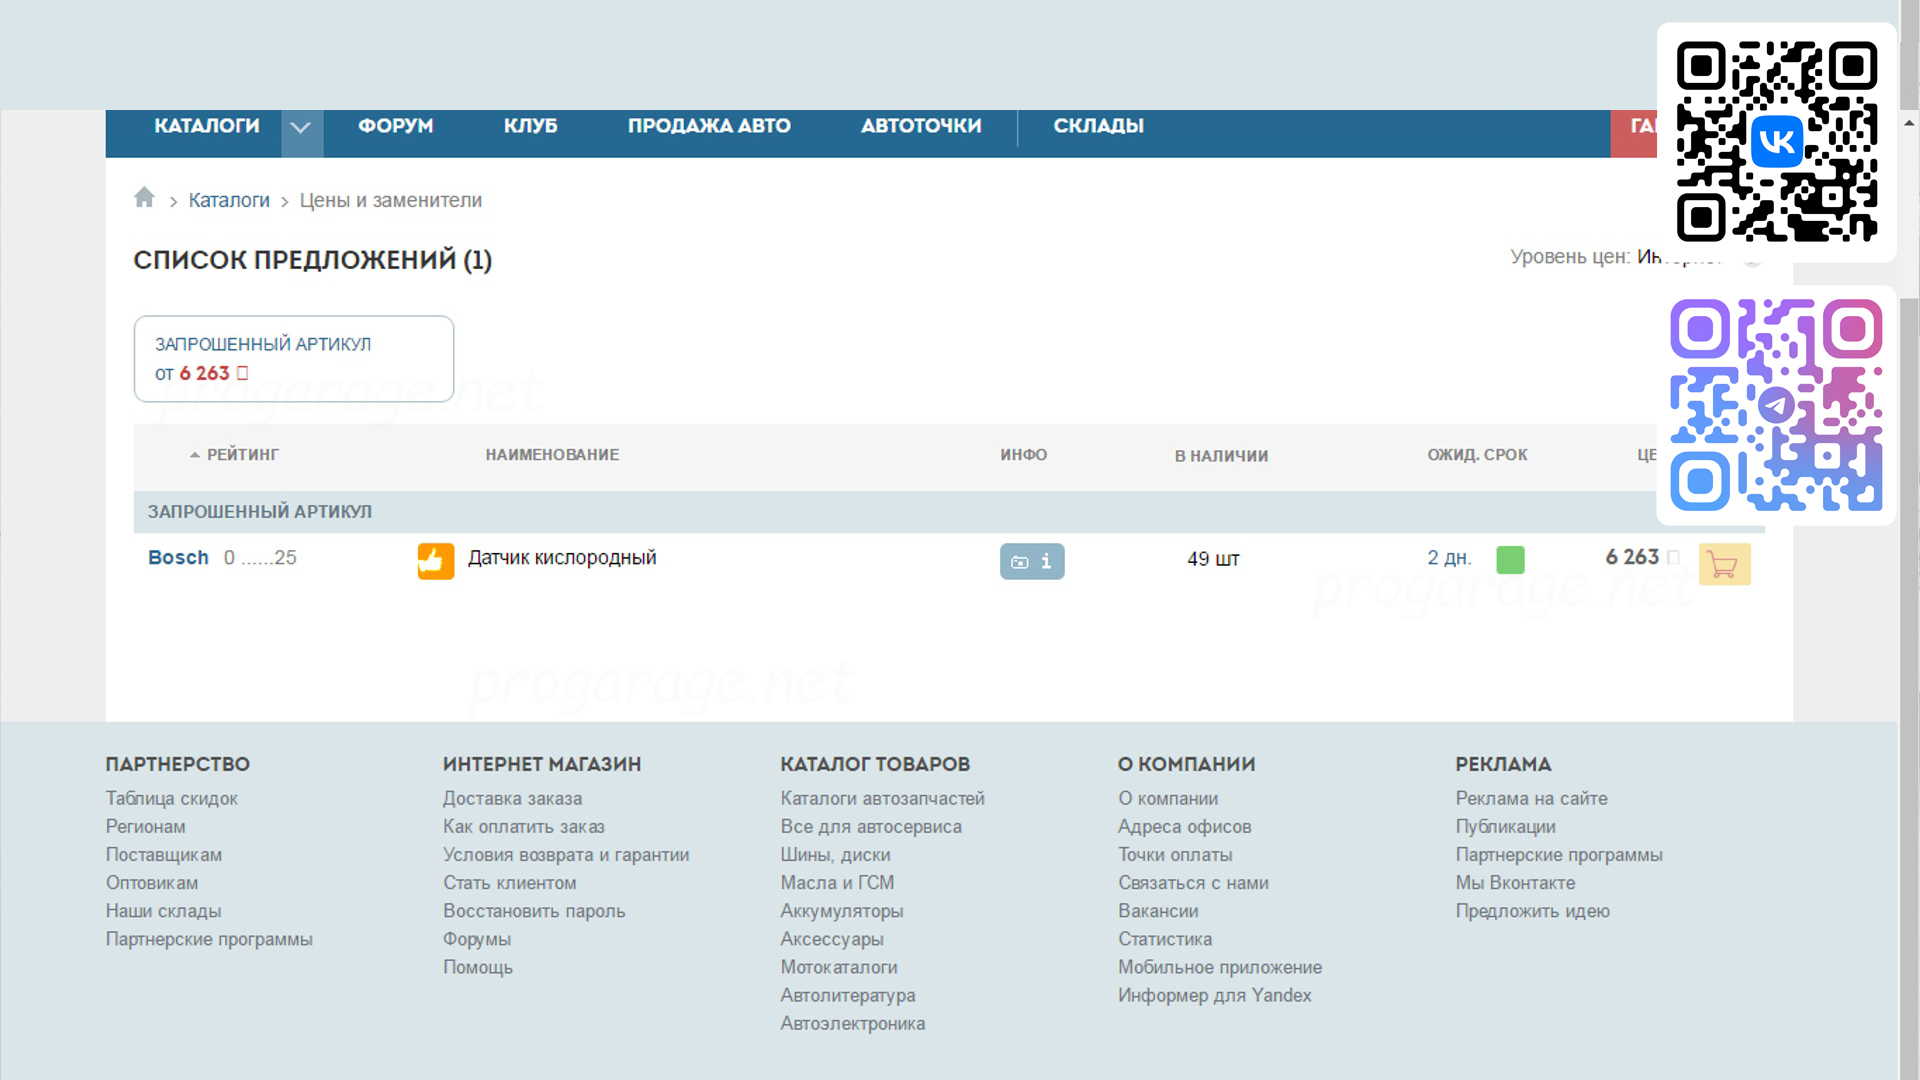Click the orange thumbs-up rating icon
The image size is (1920, 1080).
[435, 561]
